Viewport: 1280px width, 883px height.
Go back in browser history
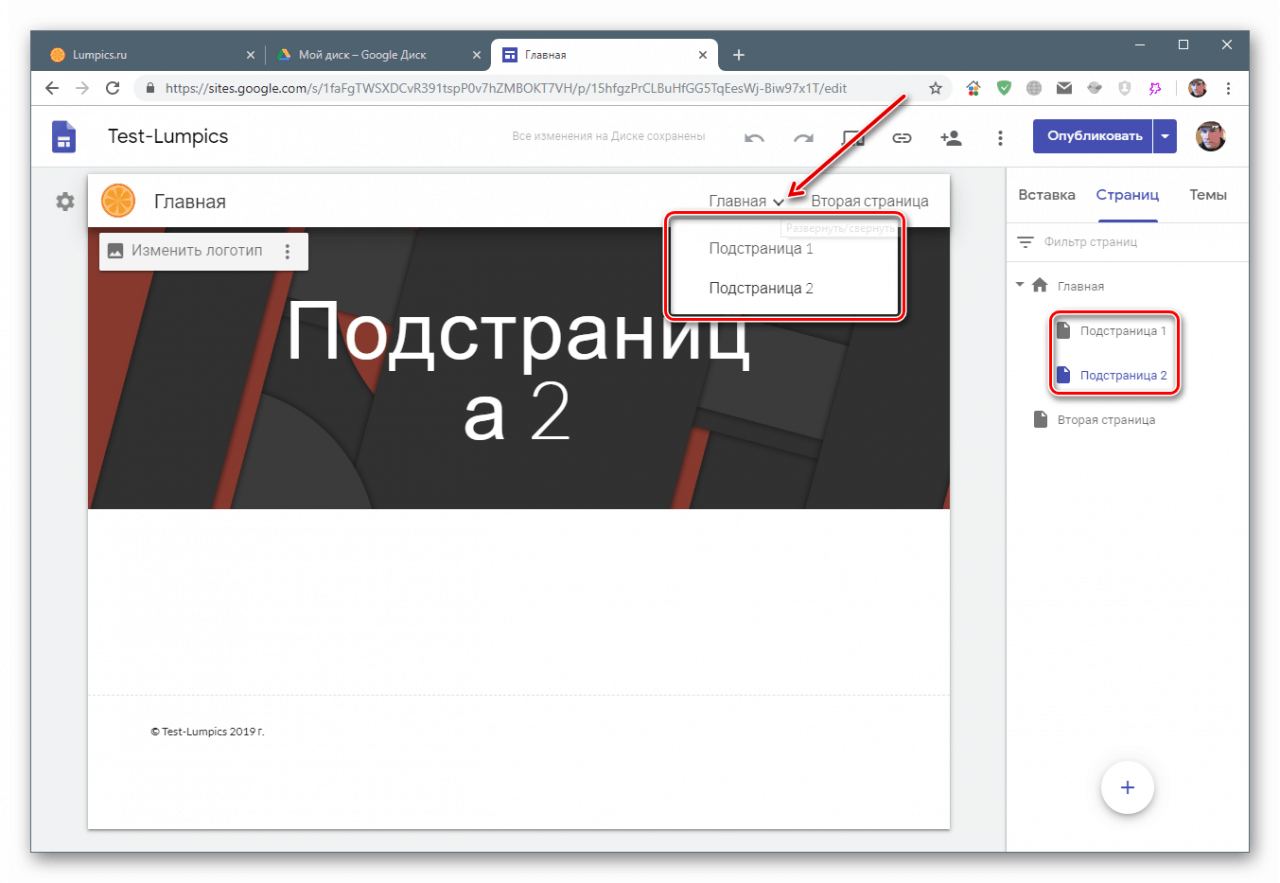pyautogui.click(x=52, y=88)
